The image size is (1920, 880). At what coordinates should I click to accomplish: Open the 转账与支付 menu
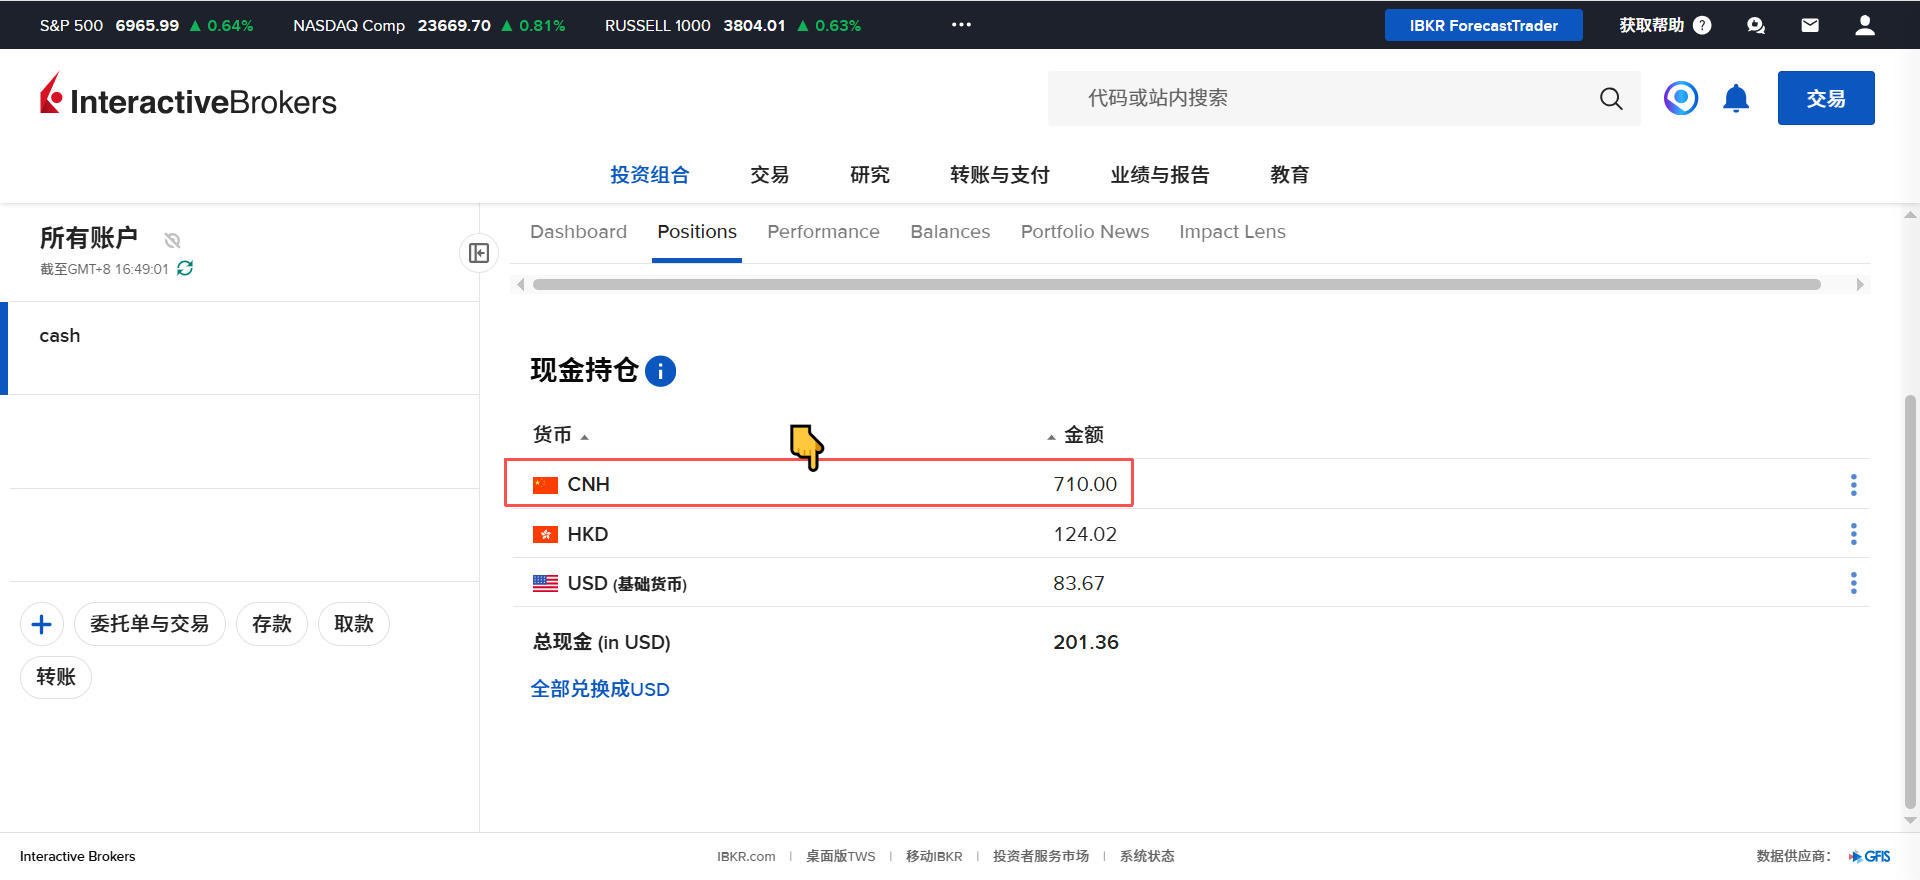coord(999,175)
